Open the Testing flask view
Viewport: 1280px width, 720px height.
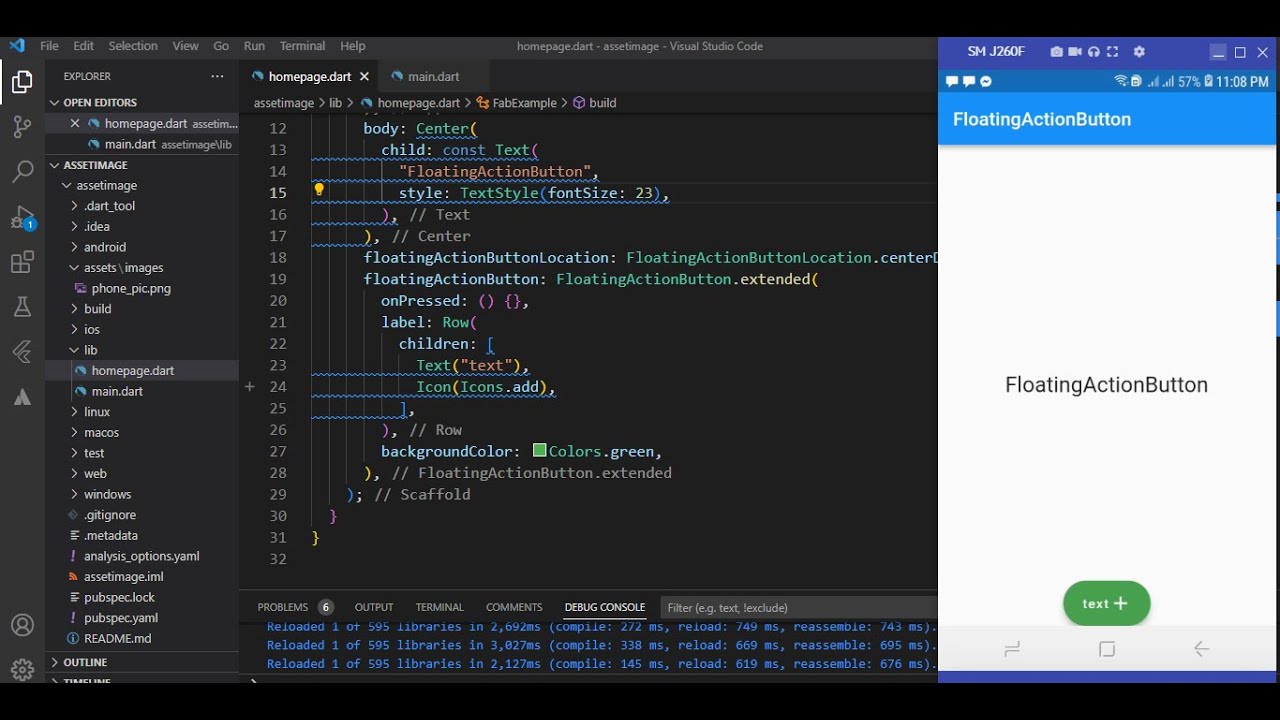[22, 307]
